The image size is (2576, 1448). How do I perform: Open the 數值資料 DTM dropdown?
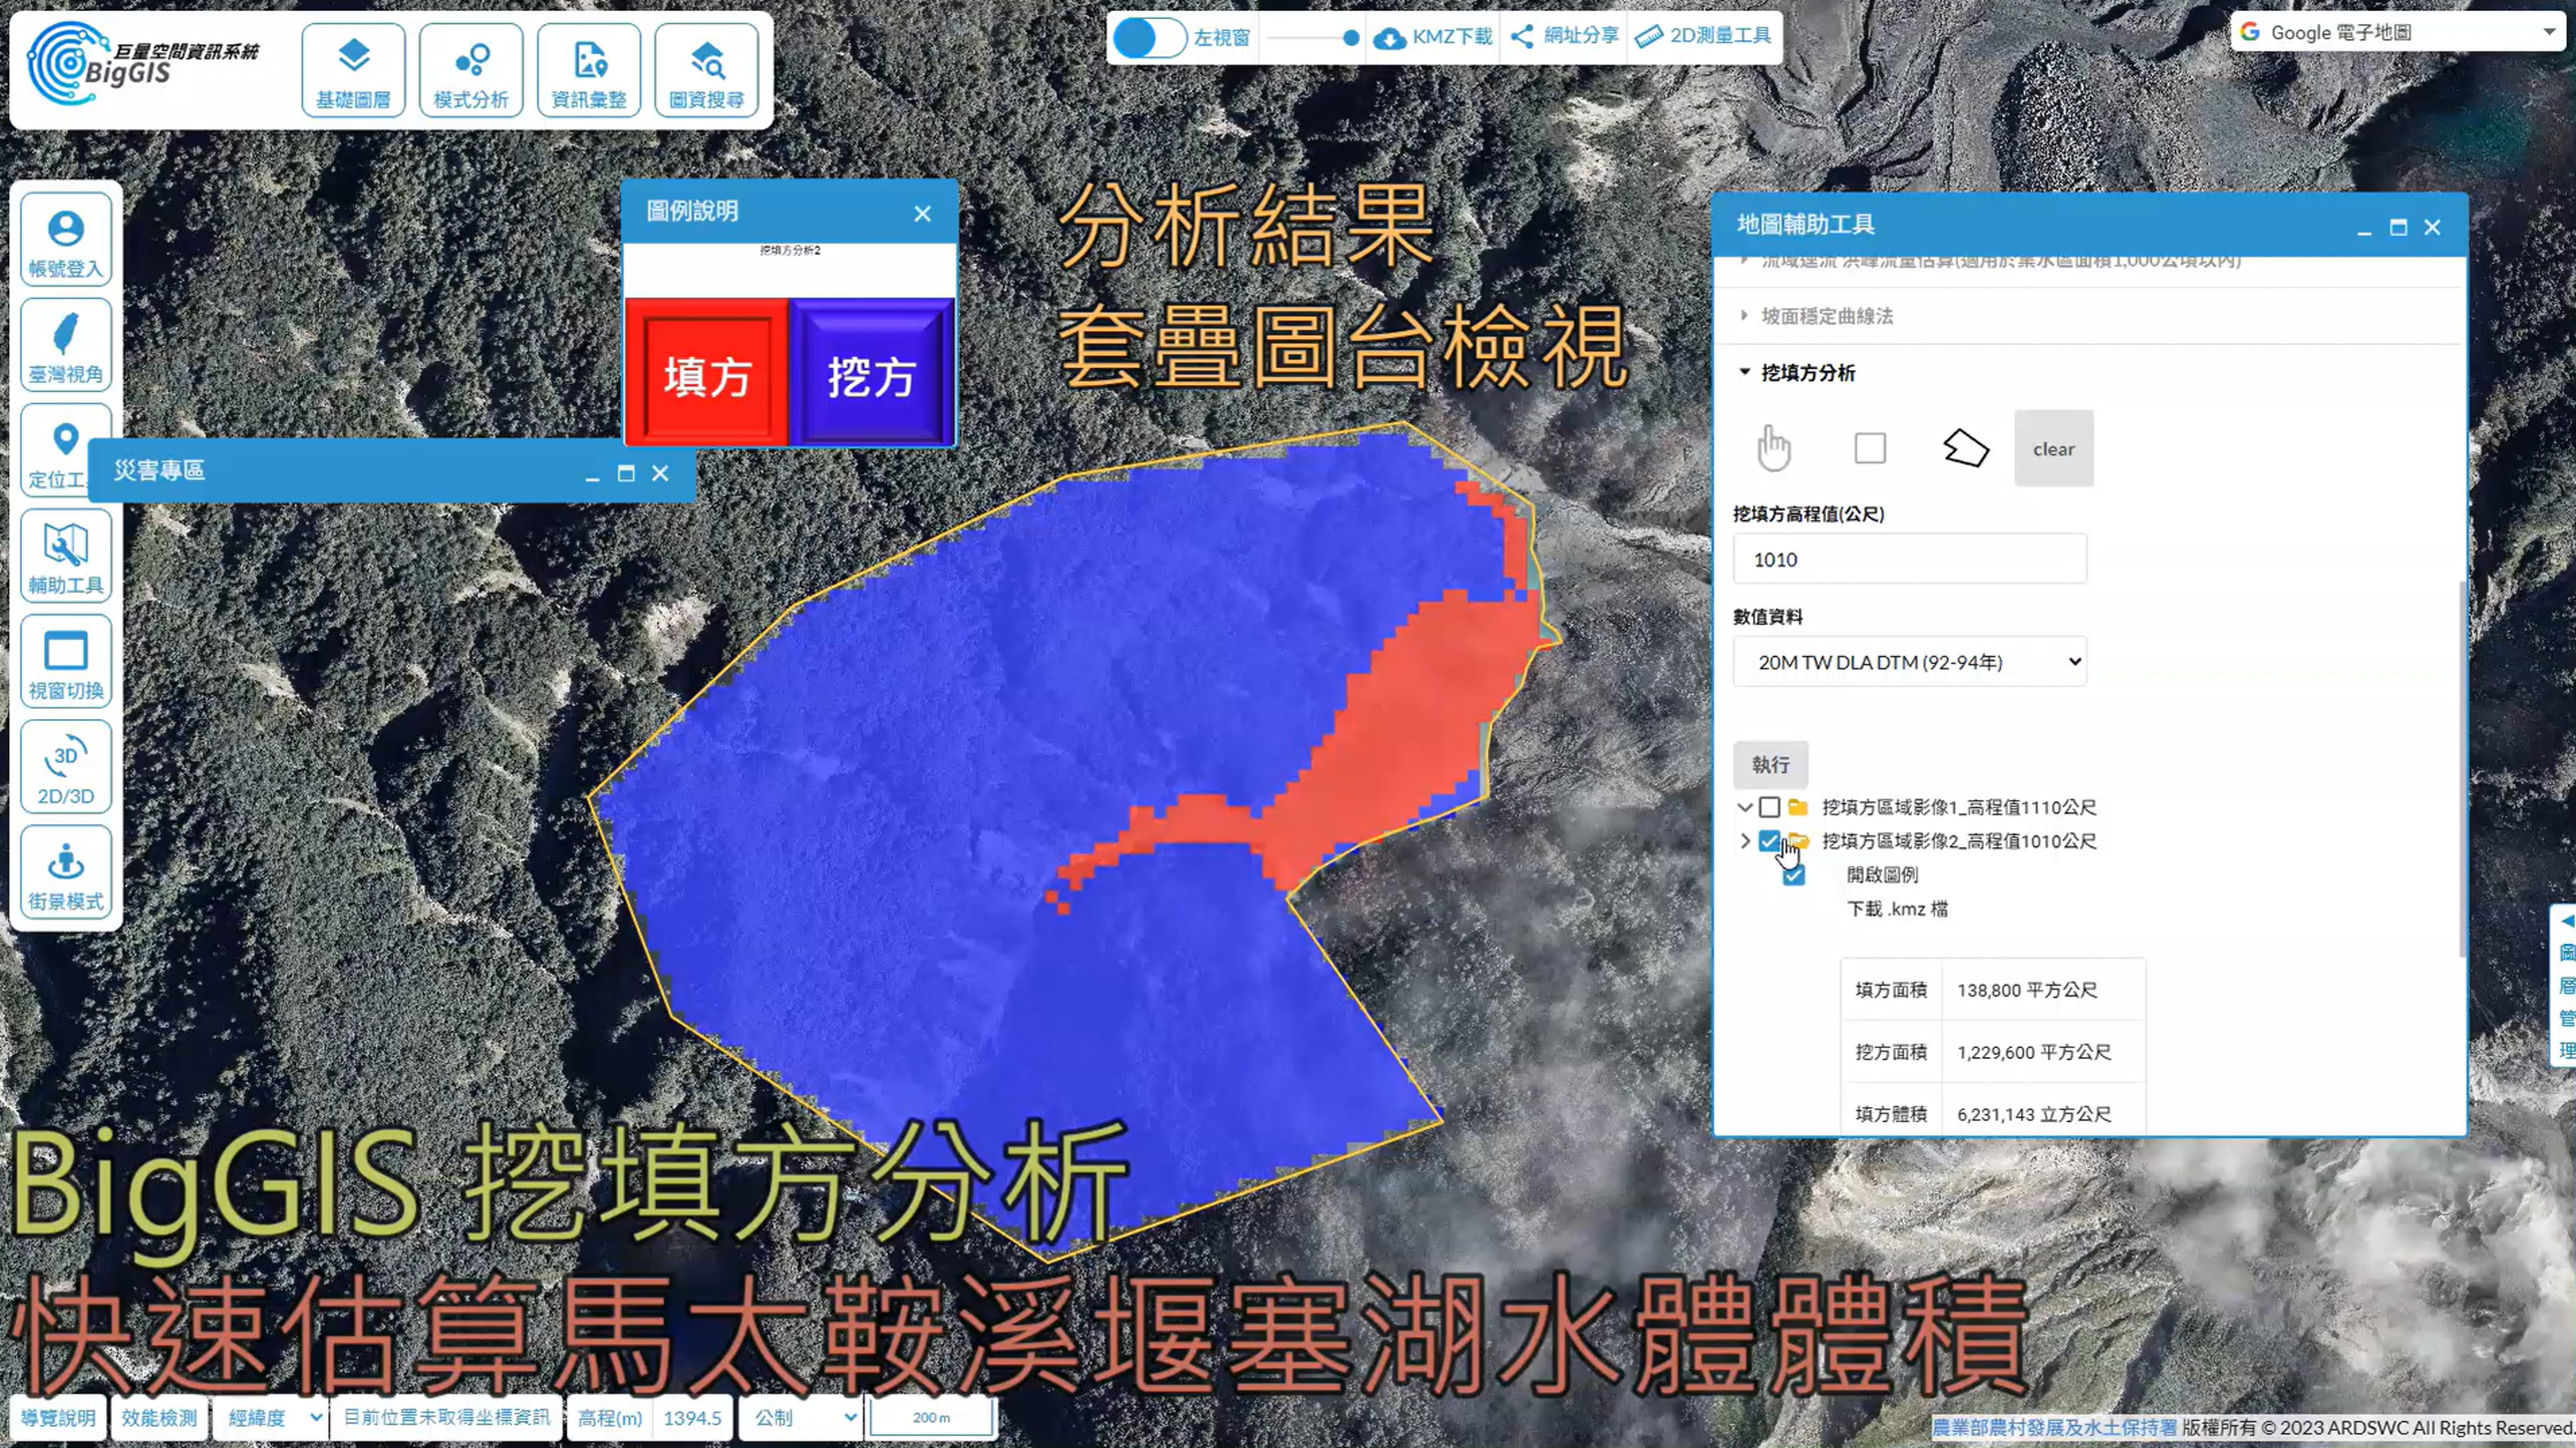(x=1909, y=662)
